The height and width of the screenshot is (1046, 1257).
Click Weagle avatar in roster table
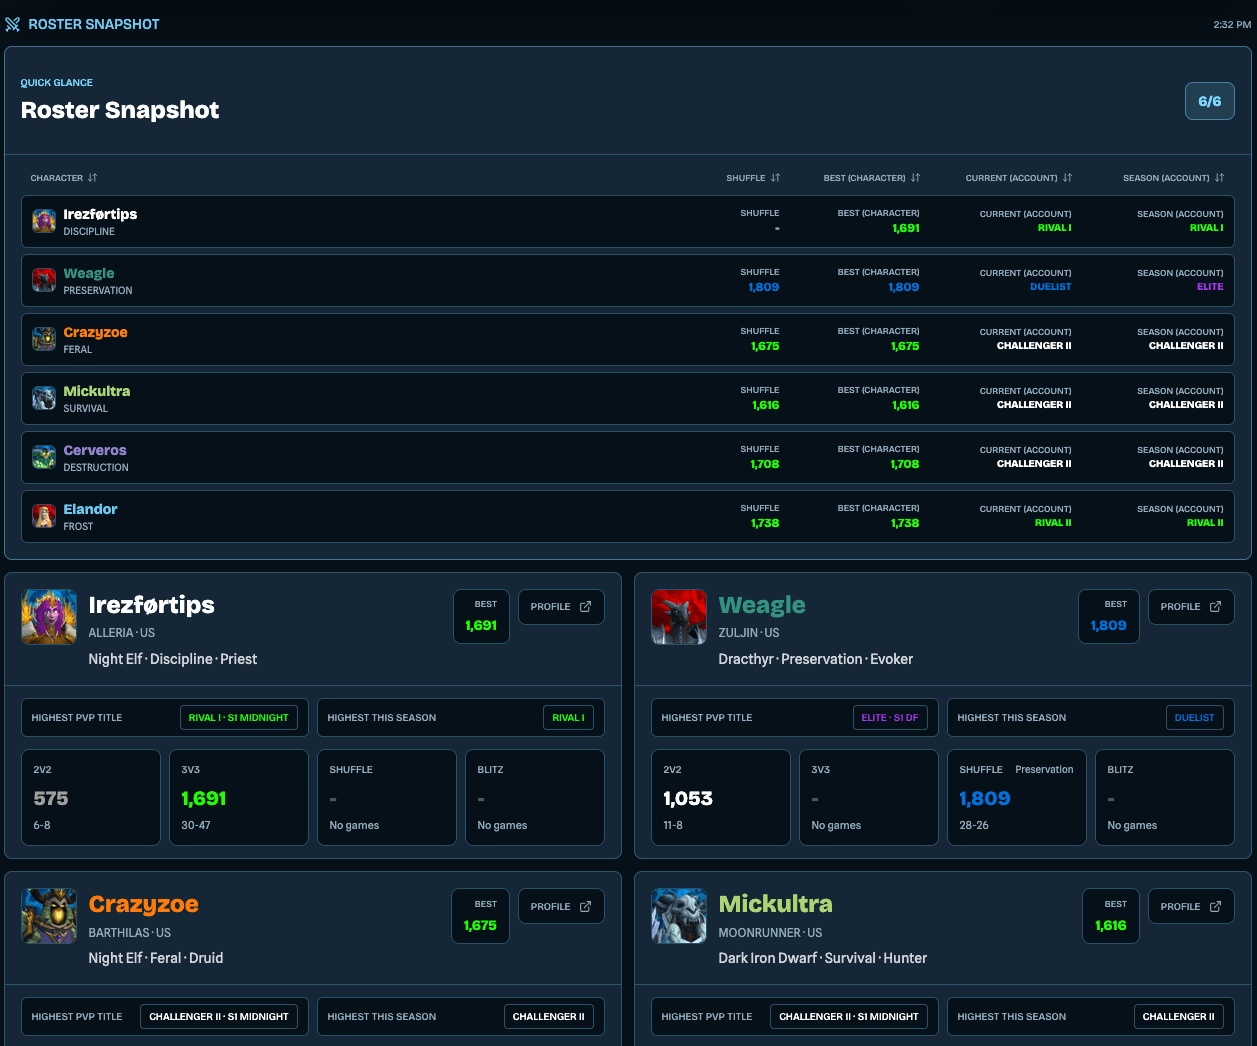point(44,280)
